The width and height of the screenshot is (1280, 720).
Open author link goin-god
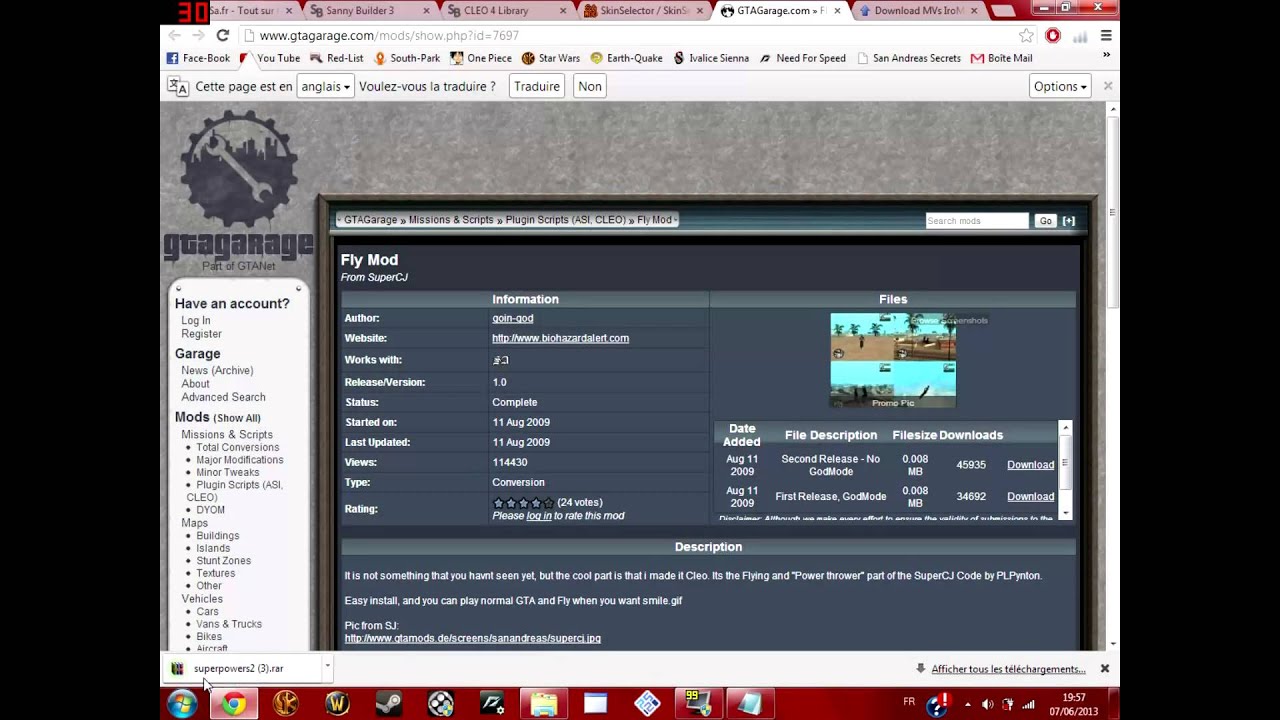pyautogui.click(x=512, y=318)
